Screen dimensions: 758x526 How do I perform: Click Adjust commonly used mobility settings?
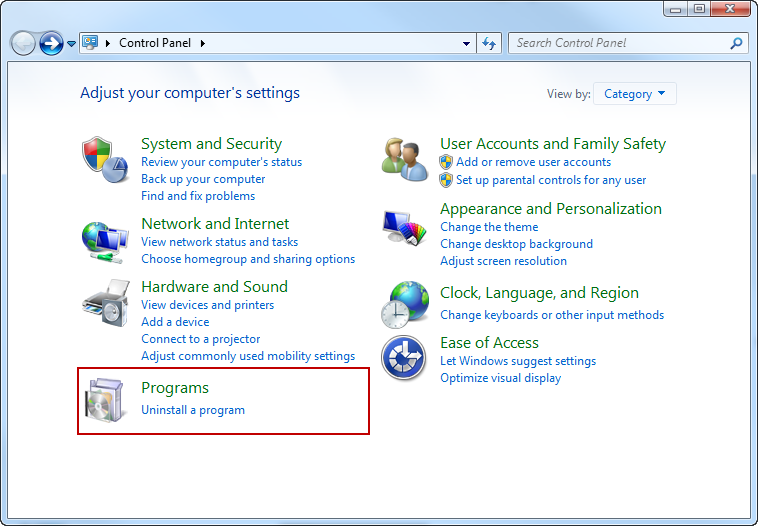[248, 356]
